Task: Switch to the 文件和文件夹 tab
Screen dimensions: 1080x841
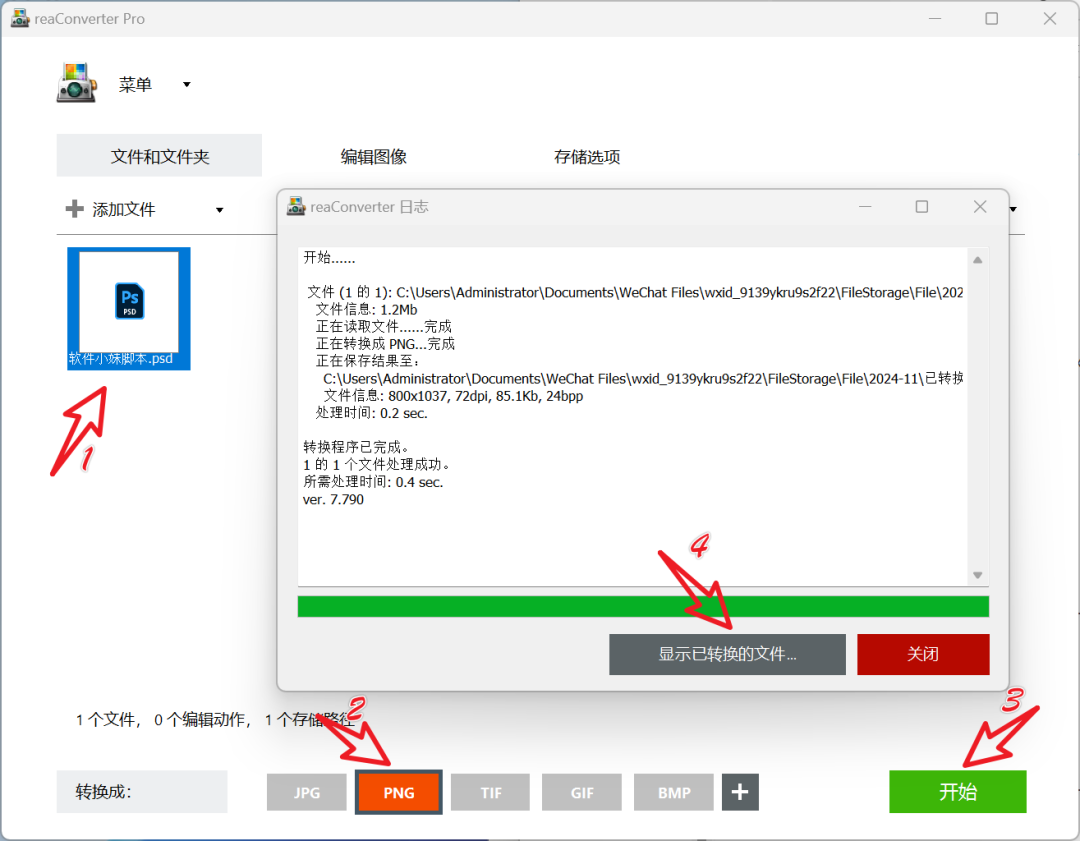Action: coord(159,156)
